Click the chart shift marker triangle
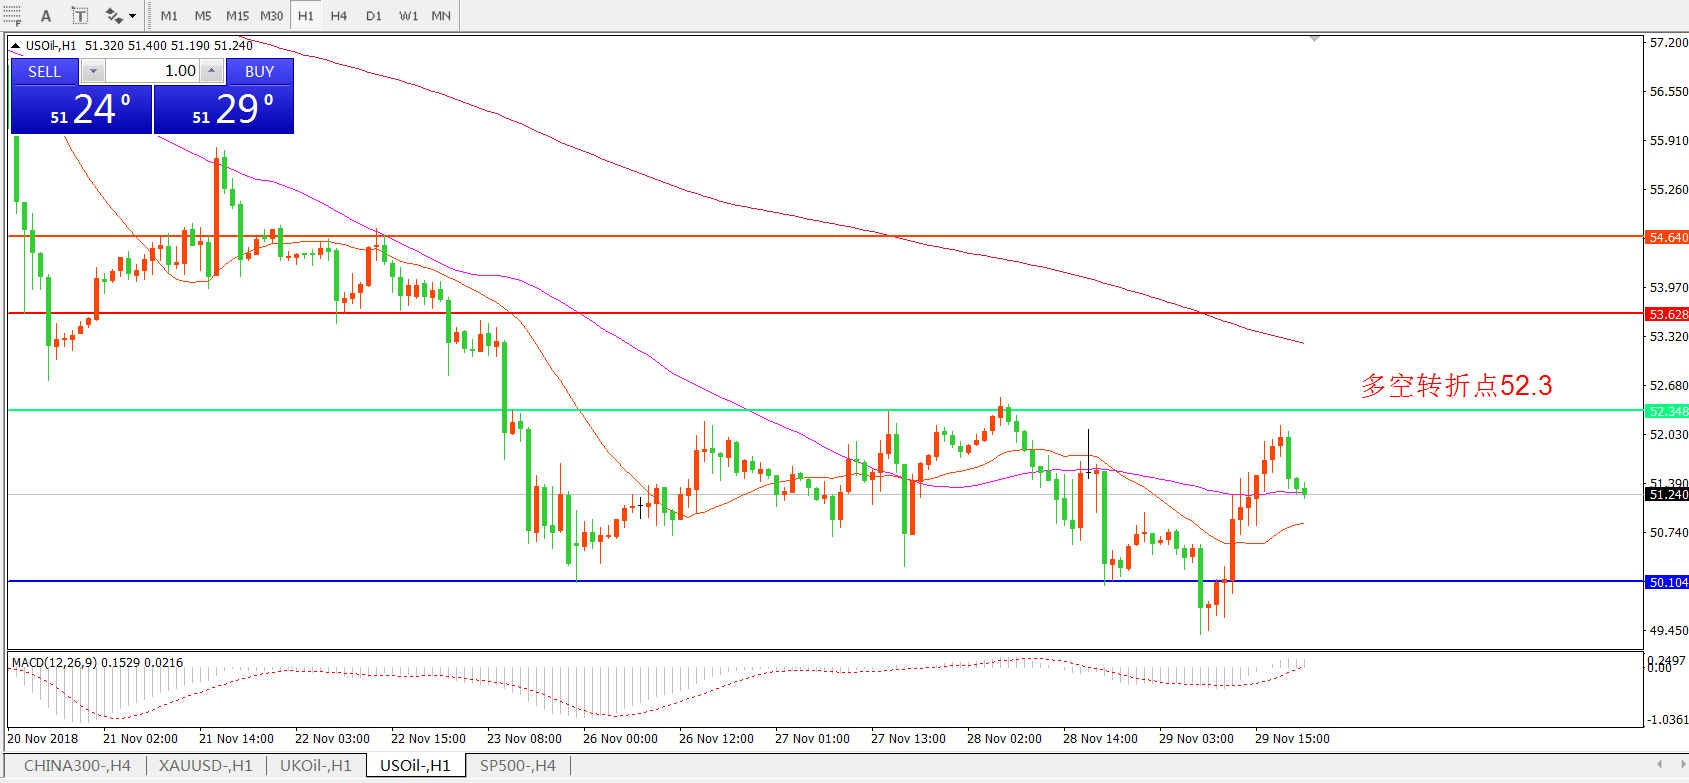The image size is (1689, 783). point(1314,39)
